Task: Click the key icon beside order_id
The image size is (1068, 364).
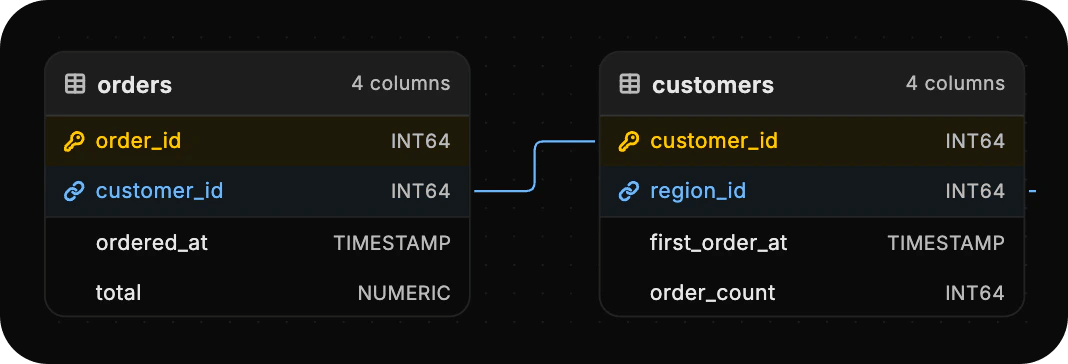Action: tap(74, 142)
